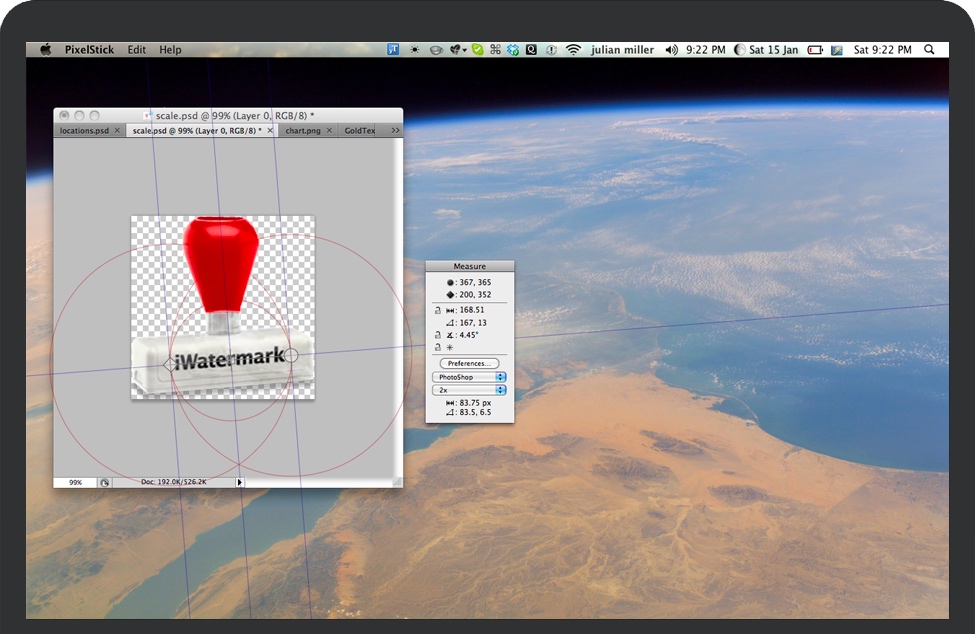
Task: Open Spotlight search magnifier icon
Action: point(929,50)
